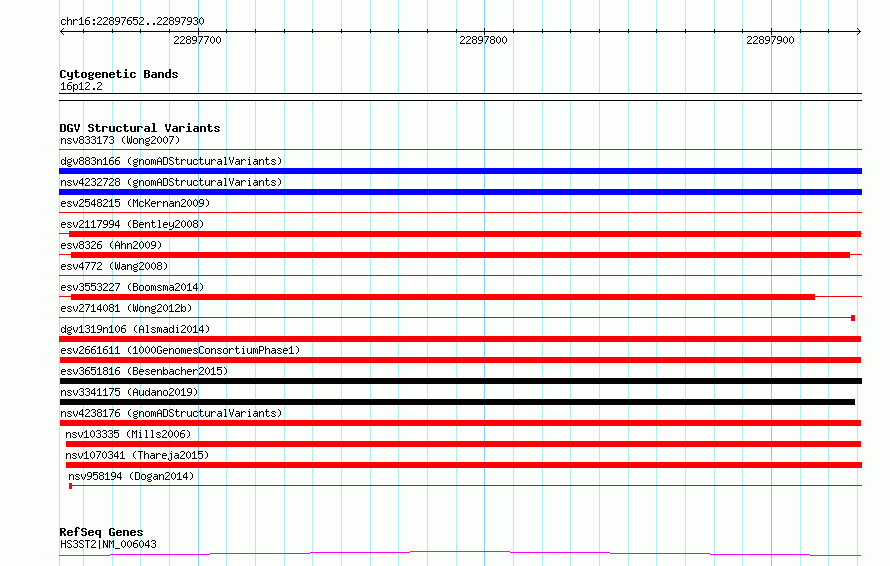This screenshot has height=566, width=890.
Task: Click the chr16:22897652..22897930 coordinate label
Action: [x=132, y=21]
